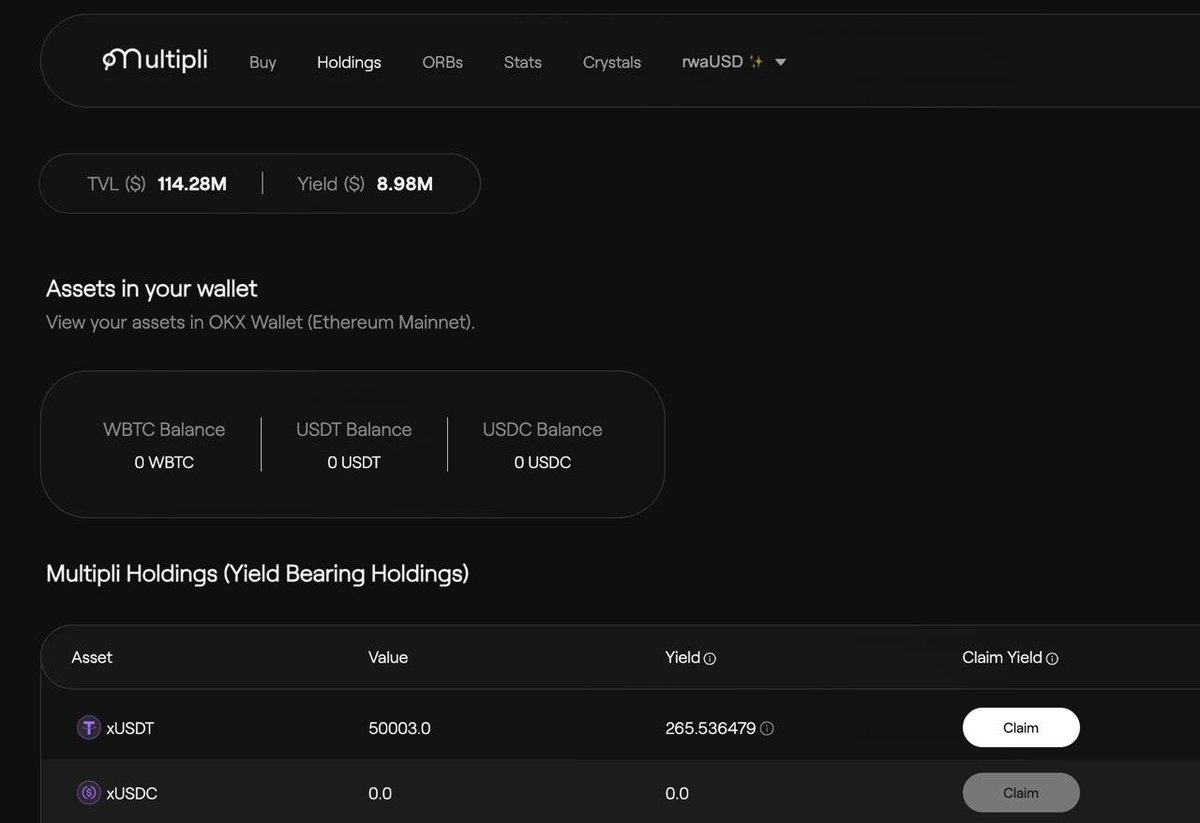Go to the Holdings tab
This screenshot has height=823, width=1200.
(x=349, y=62)
